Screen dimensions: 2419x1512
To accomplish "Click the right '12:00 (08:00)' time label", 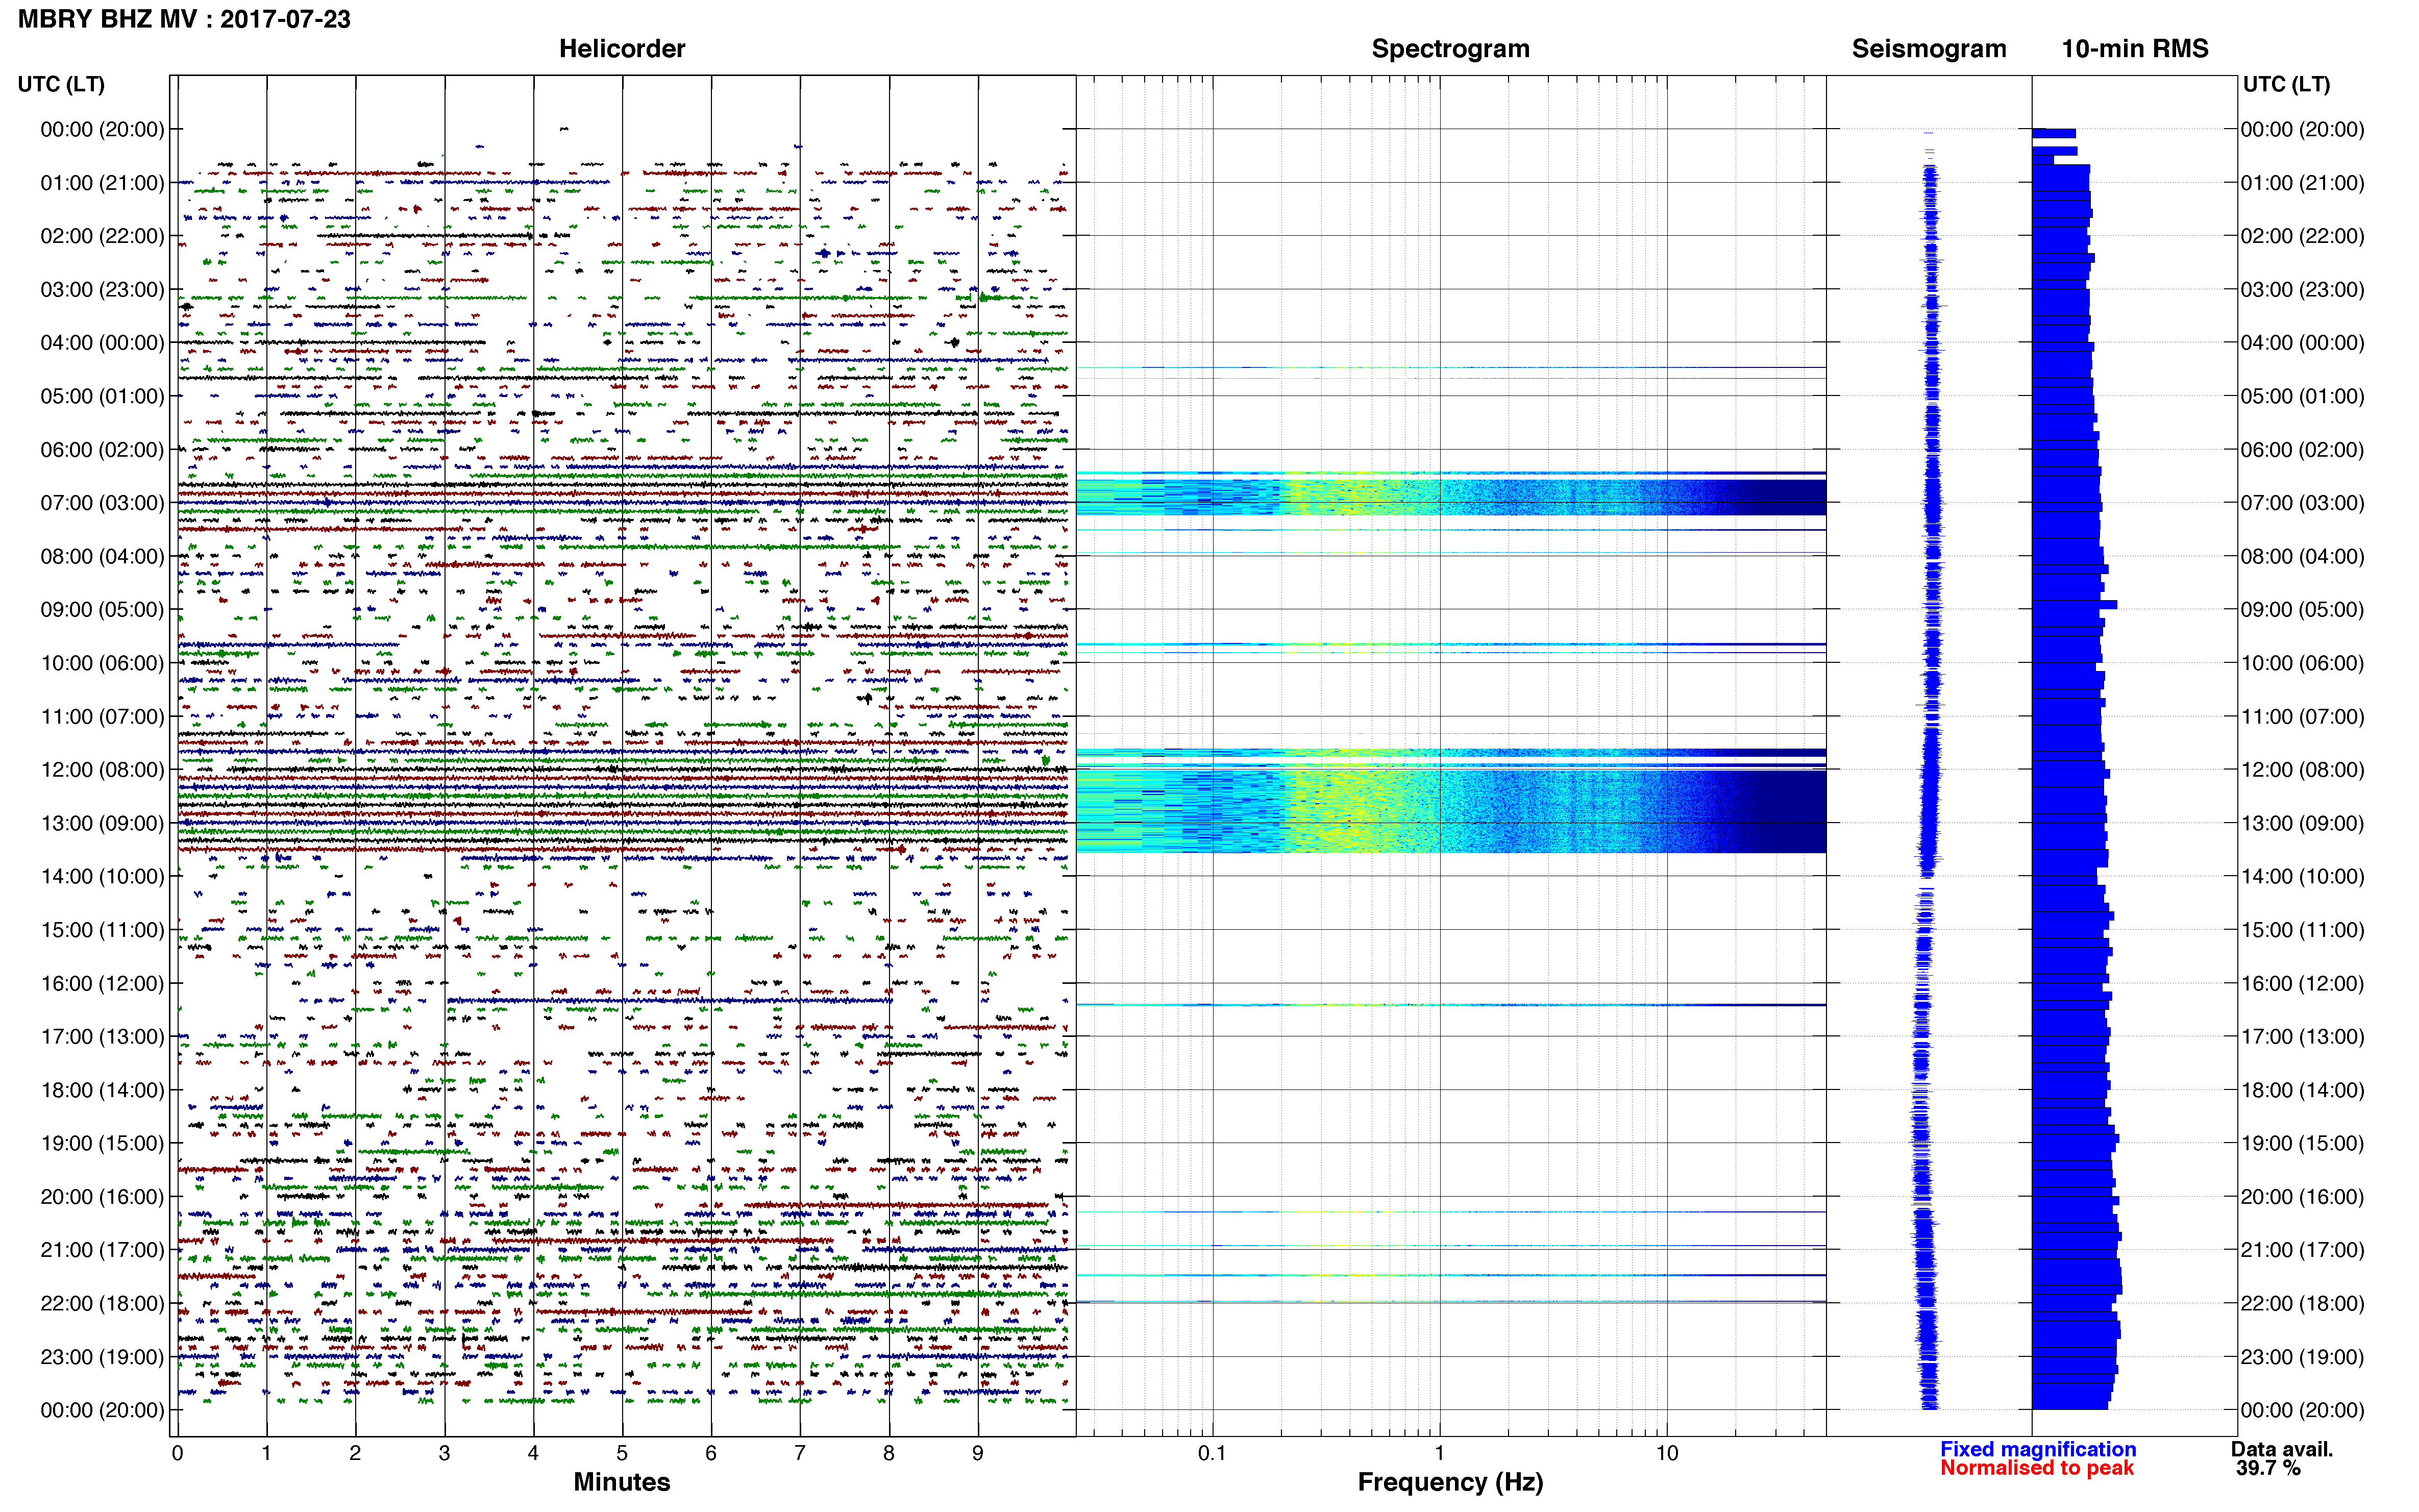I will 2302,770.
